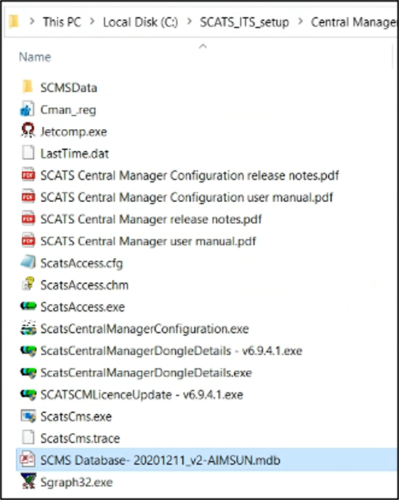Expand chevron after Local Disk (C:)
Image resolution: width=399 pixels, height=500 pixels.
pyautogui.click(x=189, y=22)
